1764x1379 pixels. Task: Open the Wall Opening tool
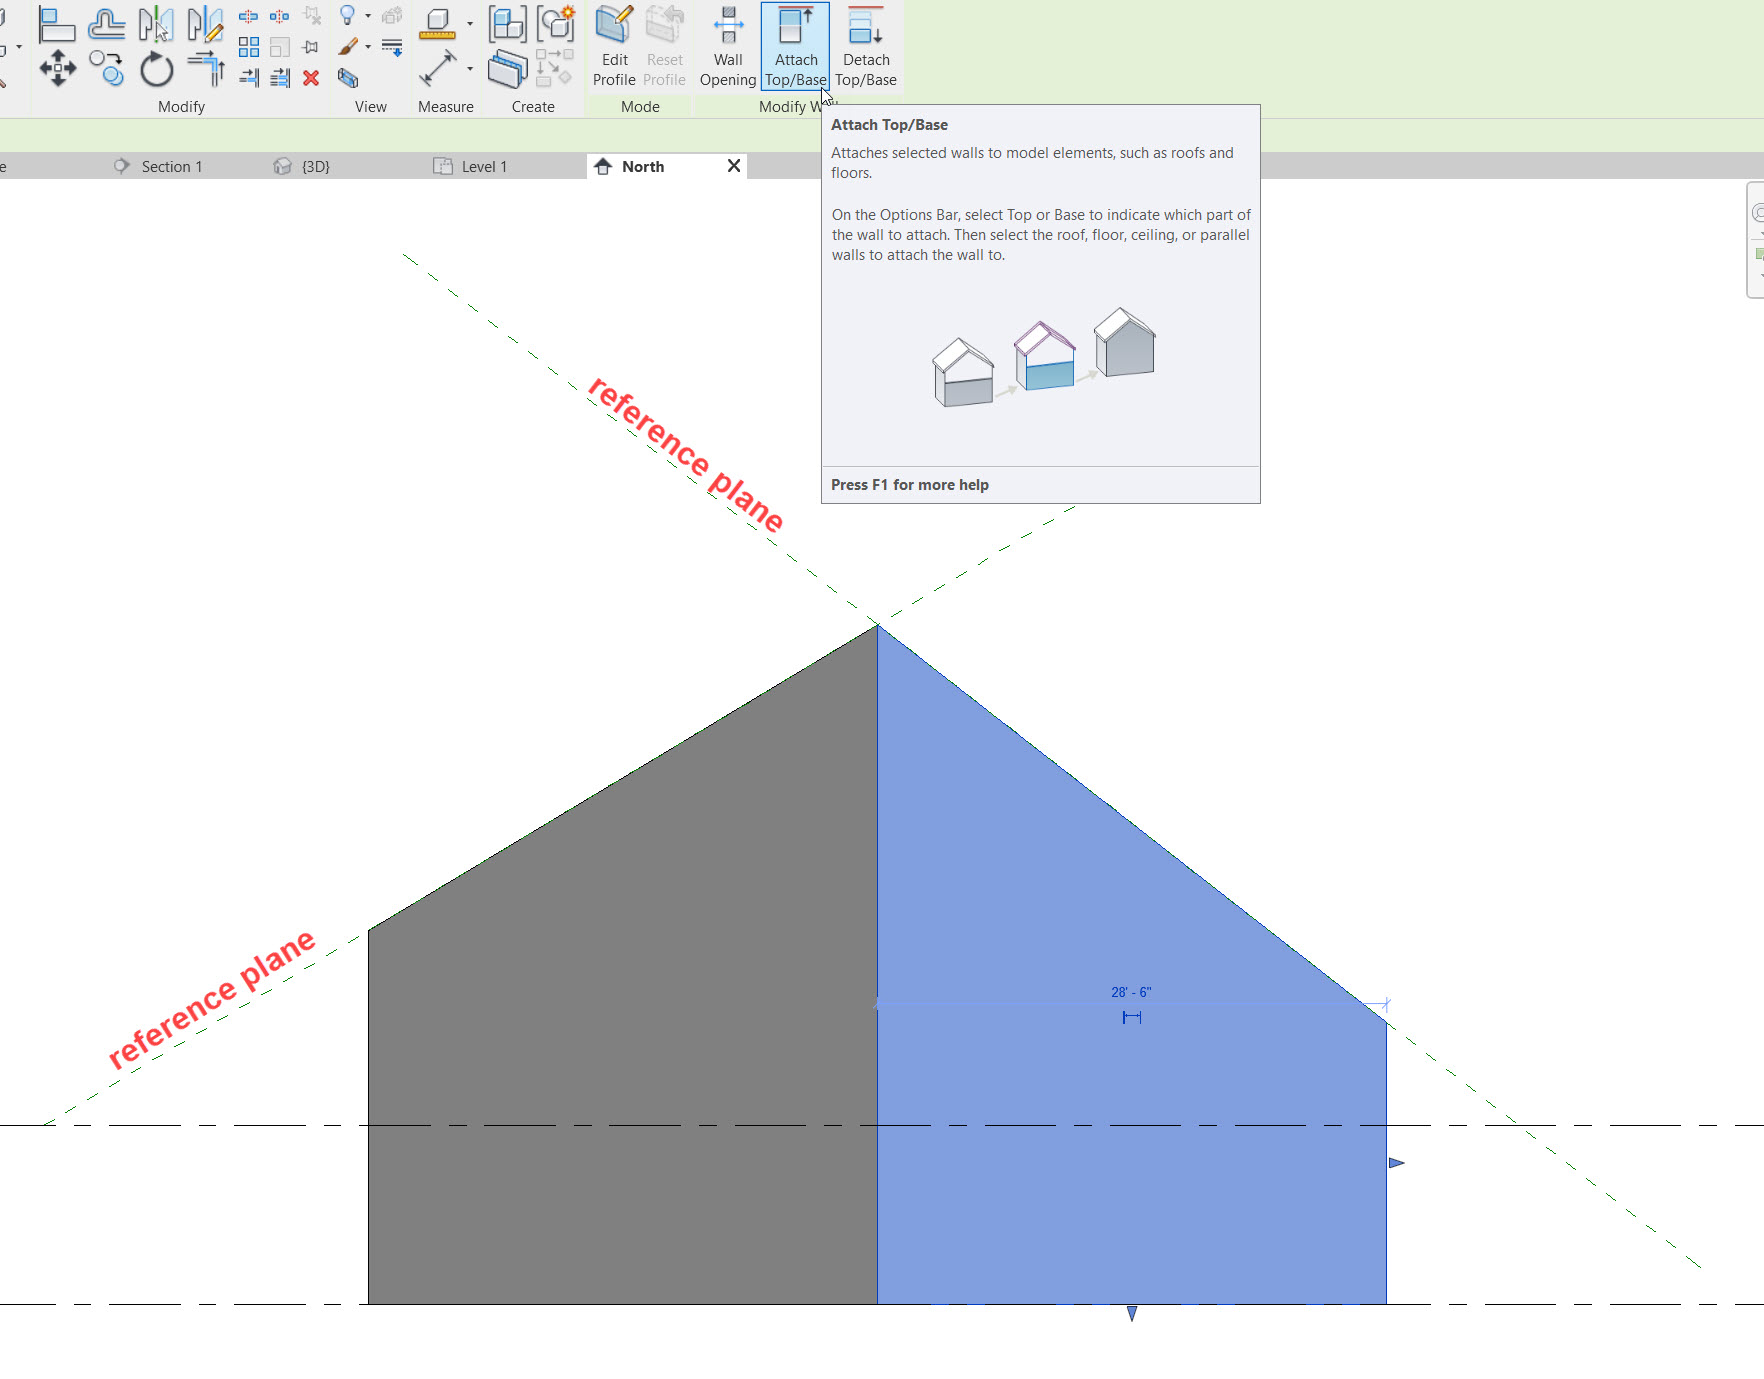(727, 45)
